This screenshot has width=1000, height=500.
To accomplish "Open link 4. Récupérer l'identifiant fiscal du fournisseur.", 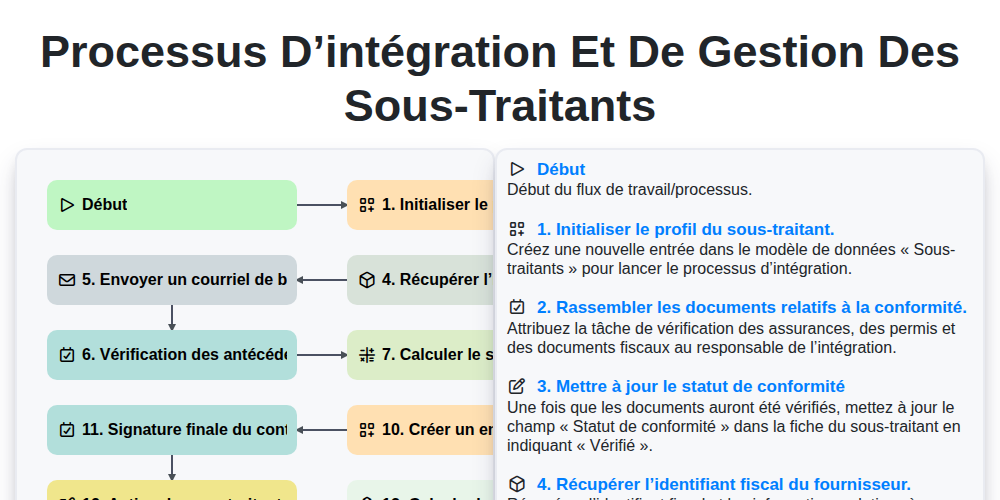I will [x=724, y=484].
